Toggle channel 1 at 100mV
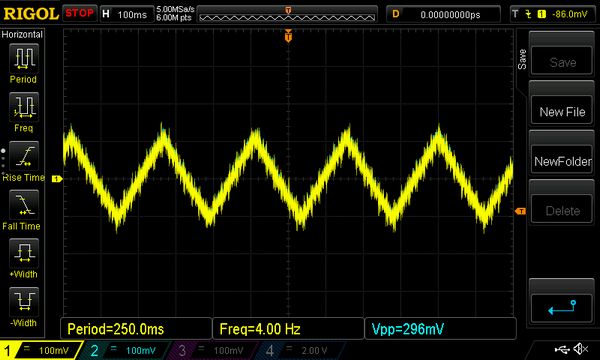 coord(41,350)
